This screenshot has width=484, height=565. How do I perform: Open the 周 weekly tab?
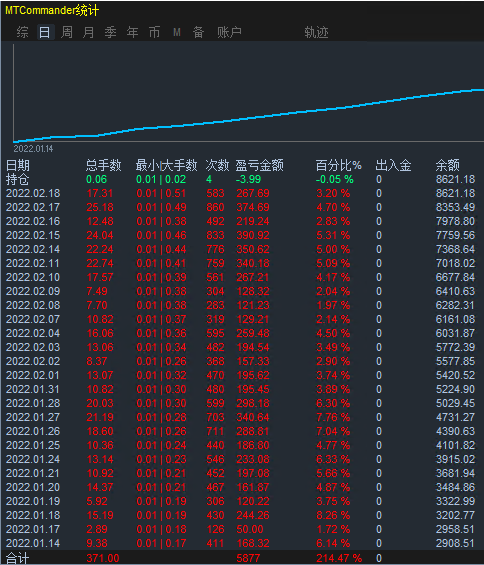coord(67,32)
